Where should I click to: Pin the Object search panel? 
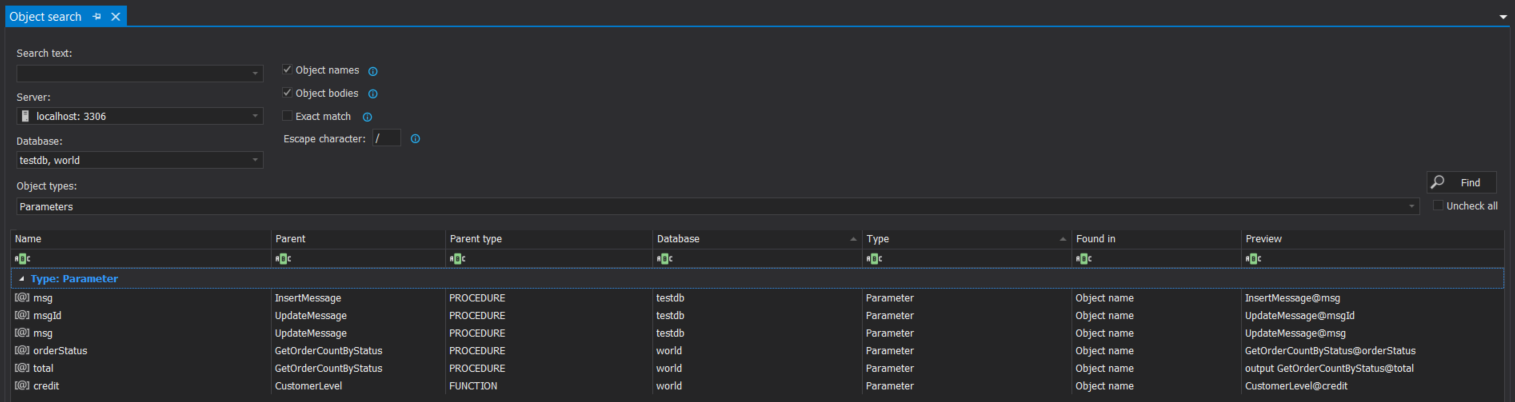click(97, 17)
